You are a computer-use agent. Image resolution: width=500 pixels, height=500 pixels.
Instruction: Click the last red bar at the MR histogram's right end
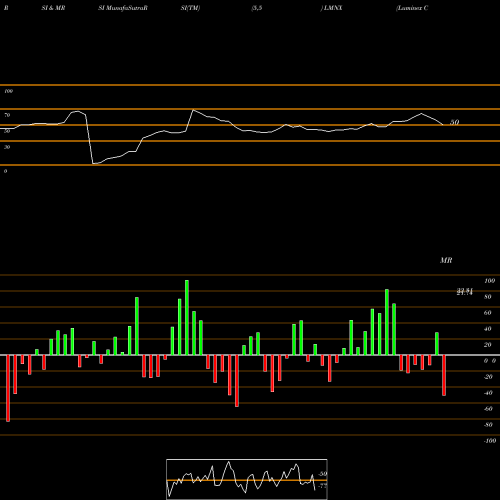(x=444, y=375)
